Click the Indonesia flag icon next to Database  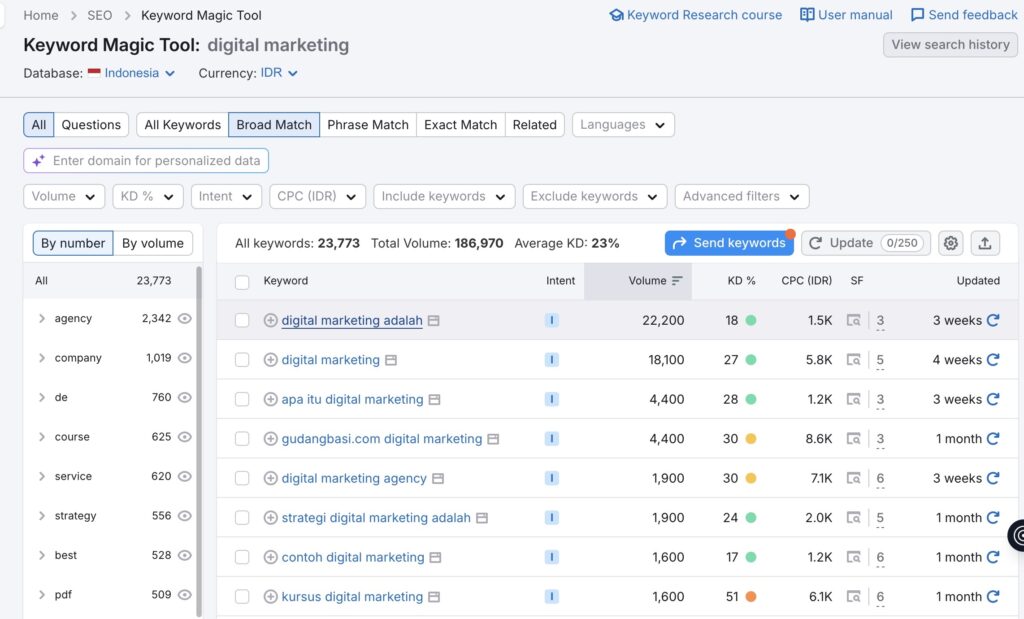coord(94,72)
